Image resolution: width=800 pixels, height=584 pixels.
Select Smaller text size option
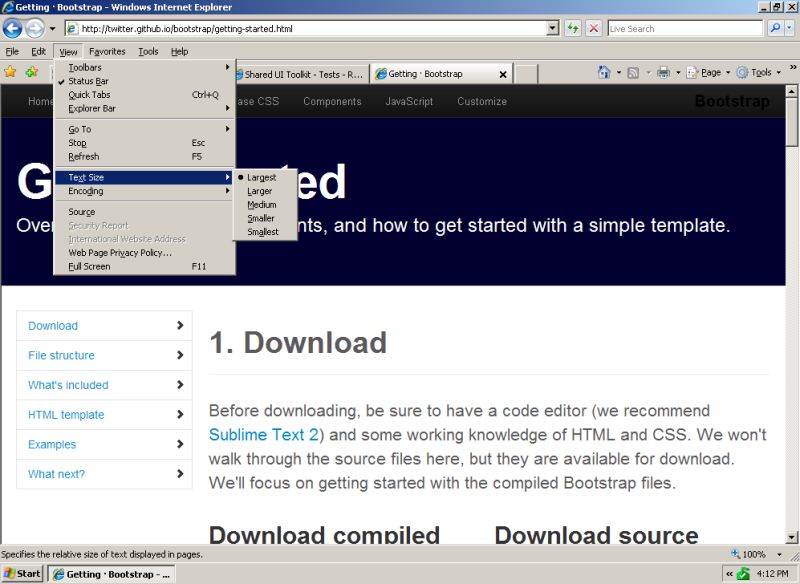coord(265,218)
